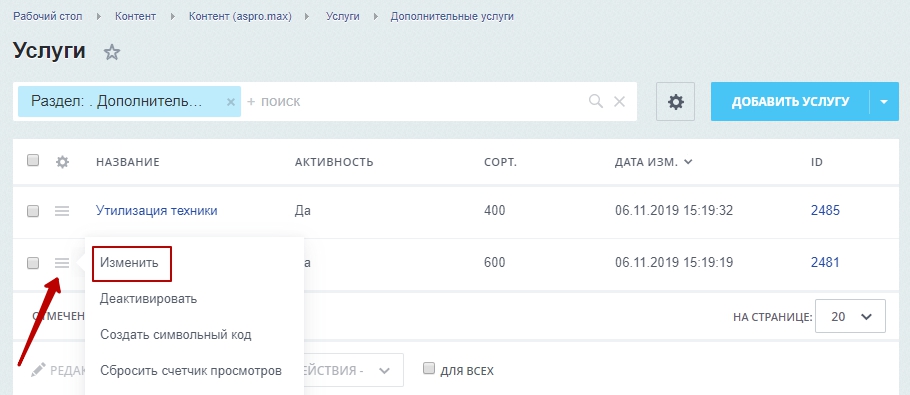Choose Создать символьный код menu item
Screen dimensions: 910x395
pyautogui.click(x=175, y=335)
